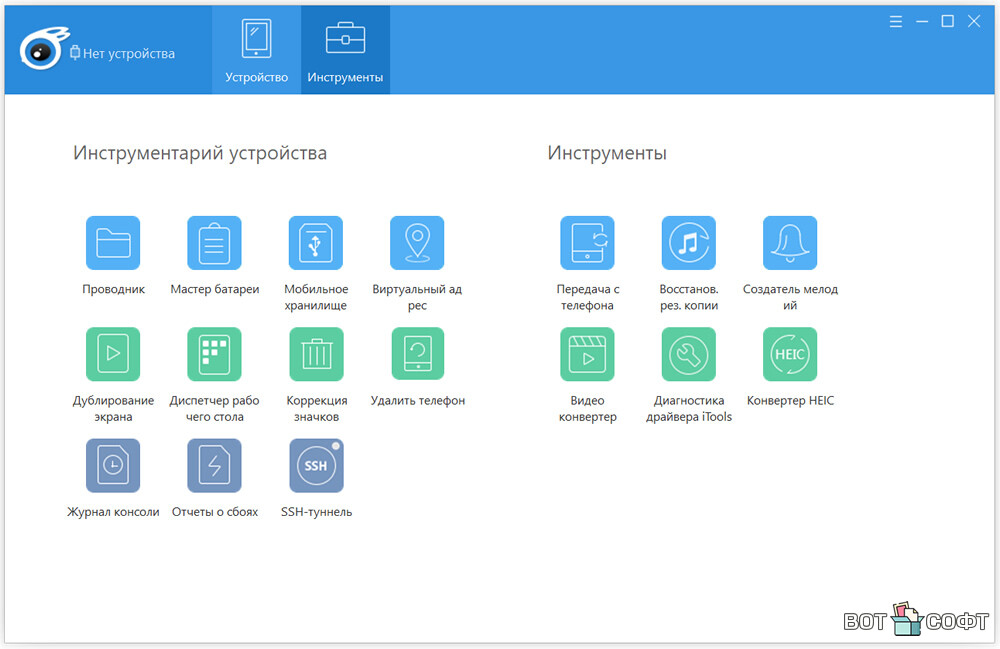Image resolution: width=1000 pixels, height=649 pixels.
Task: Open Создатель мелодий ringtone maker
Action: click(790, 243)
